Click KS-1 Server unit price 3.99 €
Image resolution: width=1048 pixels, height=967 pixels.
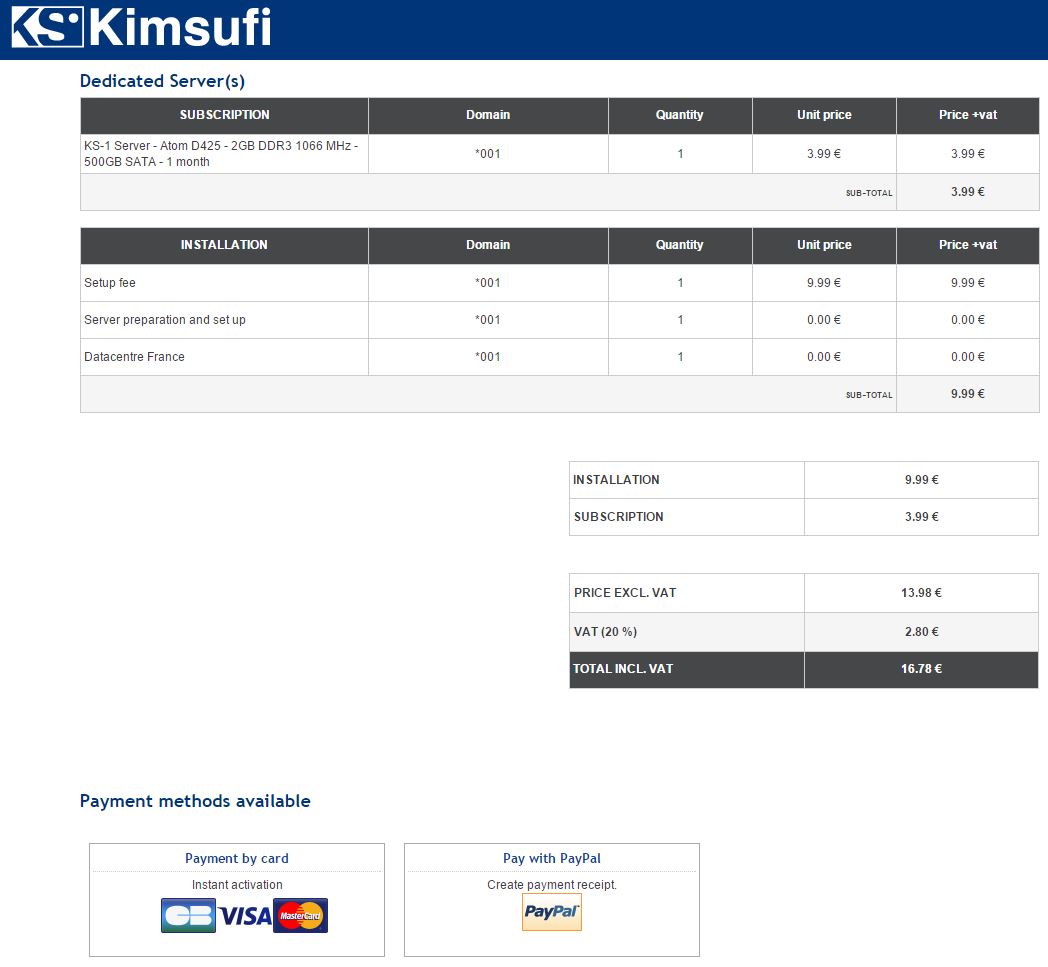[x=823, y=154]
